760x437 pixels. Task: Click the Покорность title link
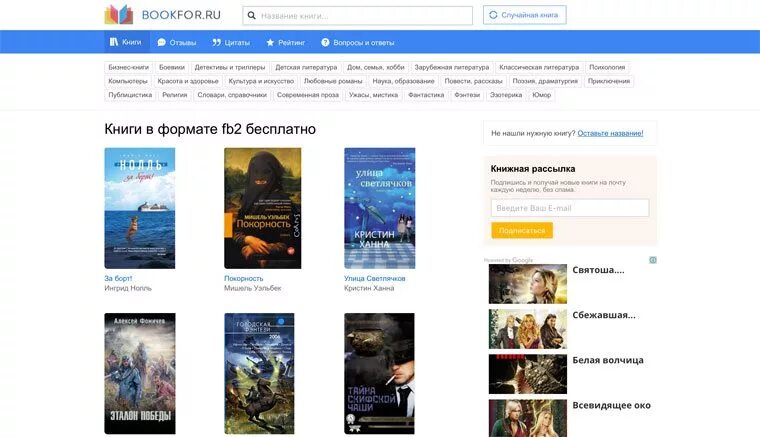(x=243, y=279)
